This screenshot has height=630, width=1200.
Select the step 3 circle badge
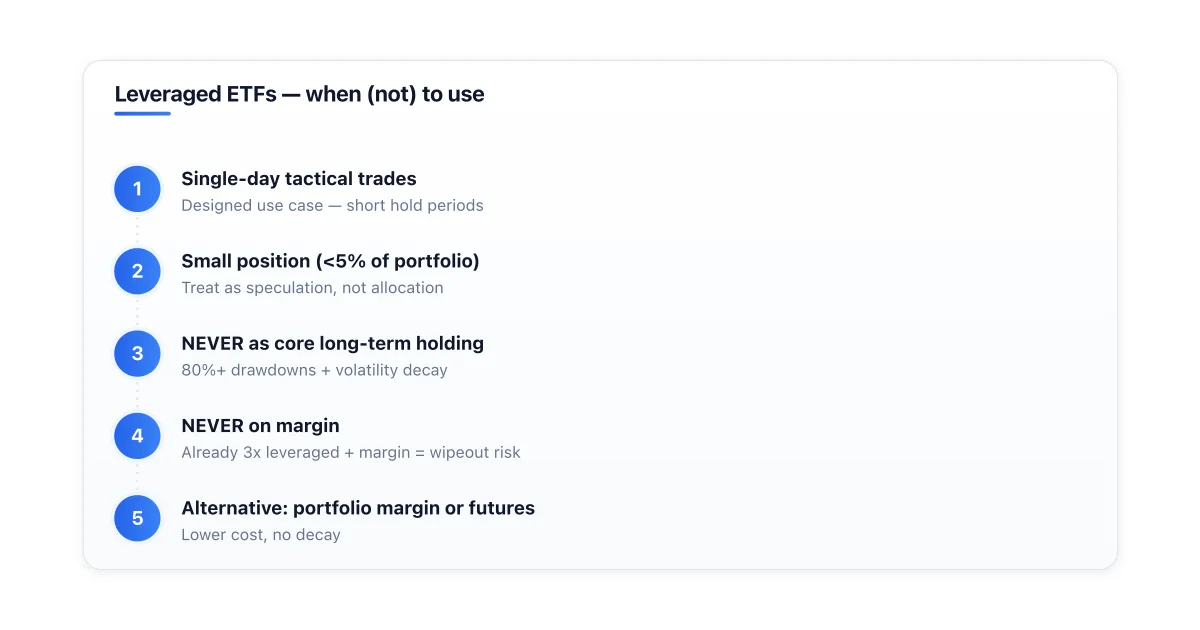coord(138,354)
